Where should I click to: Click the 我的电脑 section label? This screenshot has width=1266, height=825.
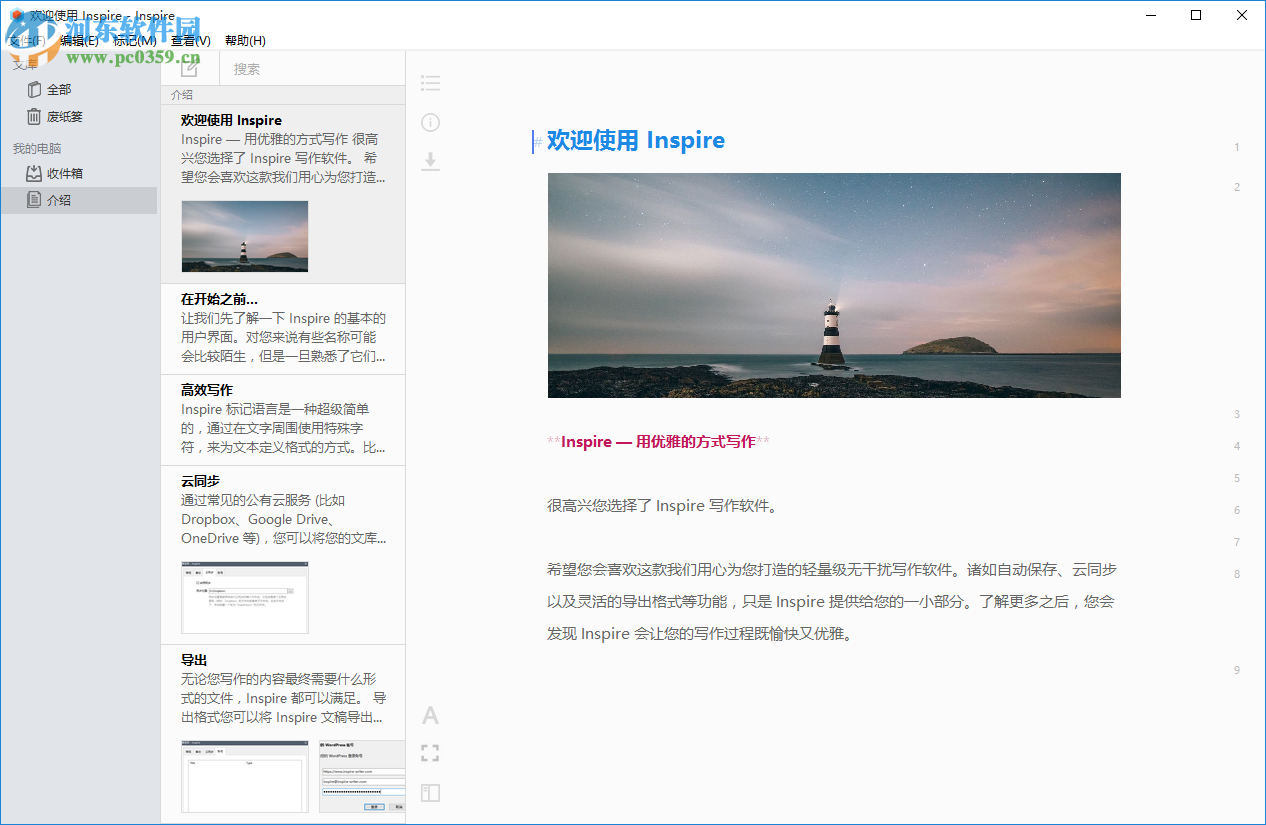tap(37, 149)
